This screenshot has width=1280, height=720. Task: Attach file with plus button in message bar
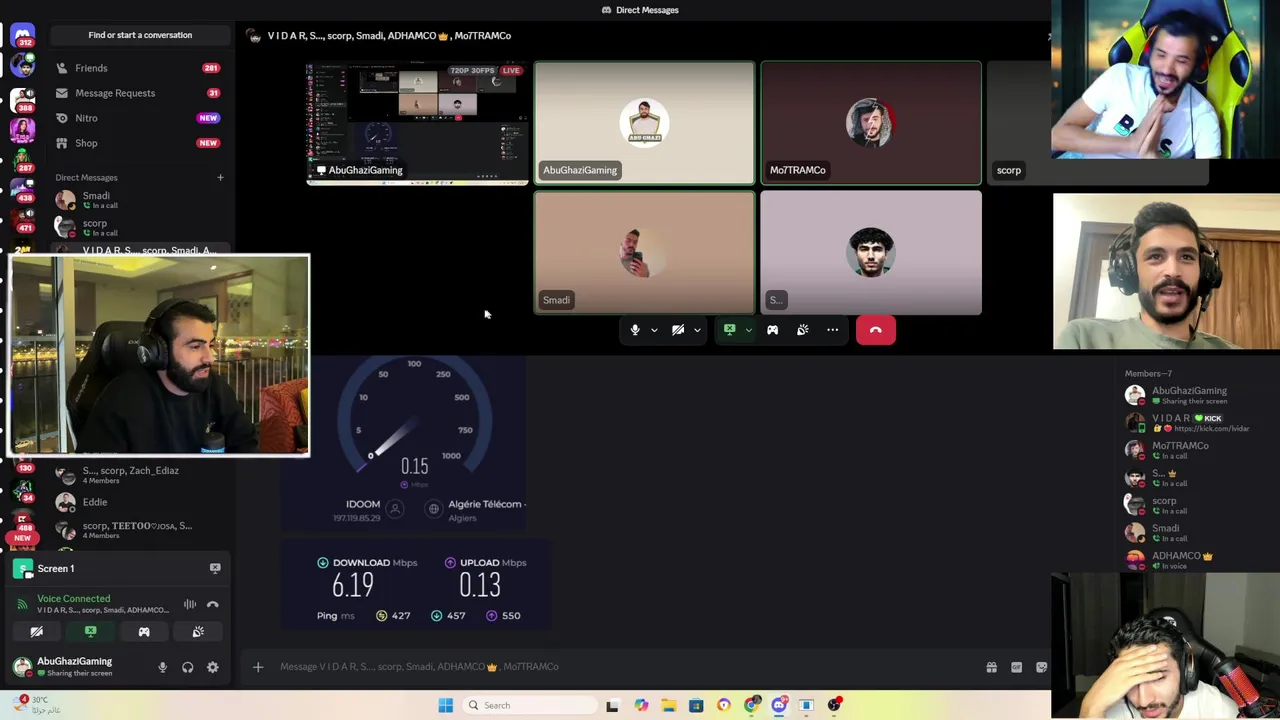(257, 667)
